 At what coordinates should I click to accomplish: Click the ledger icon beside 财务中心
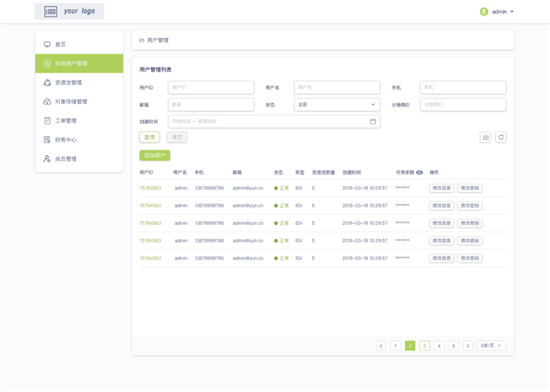point(47,140)
